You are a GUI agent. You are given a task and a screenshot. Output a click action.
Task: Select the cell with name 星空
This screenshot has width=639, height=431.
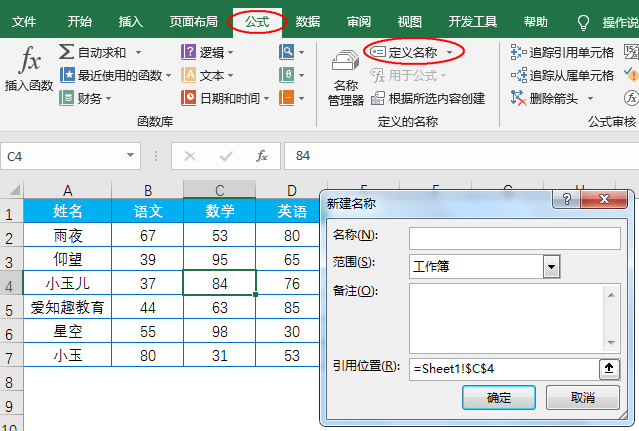pyautogui.click(x=67, y=331)
